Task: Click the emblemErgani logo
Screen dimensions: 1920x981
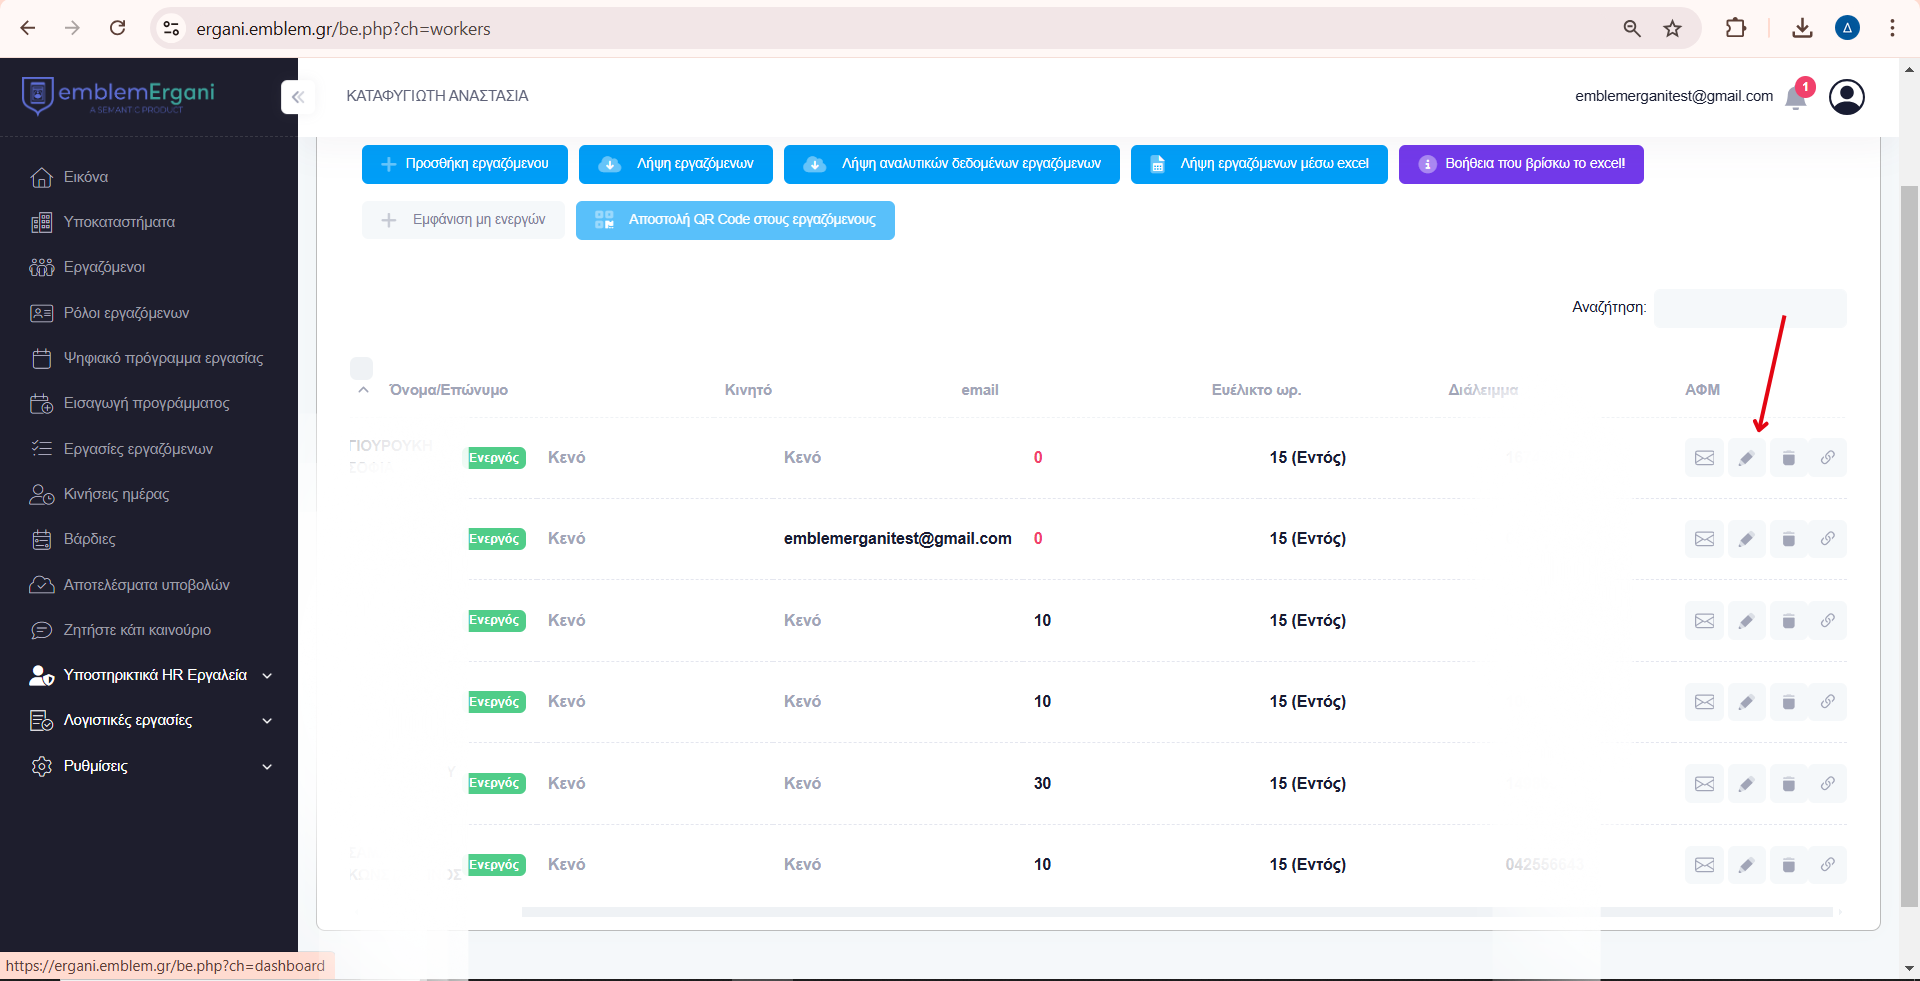Action: pyautogui.click(x=118, y=96)
